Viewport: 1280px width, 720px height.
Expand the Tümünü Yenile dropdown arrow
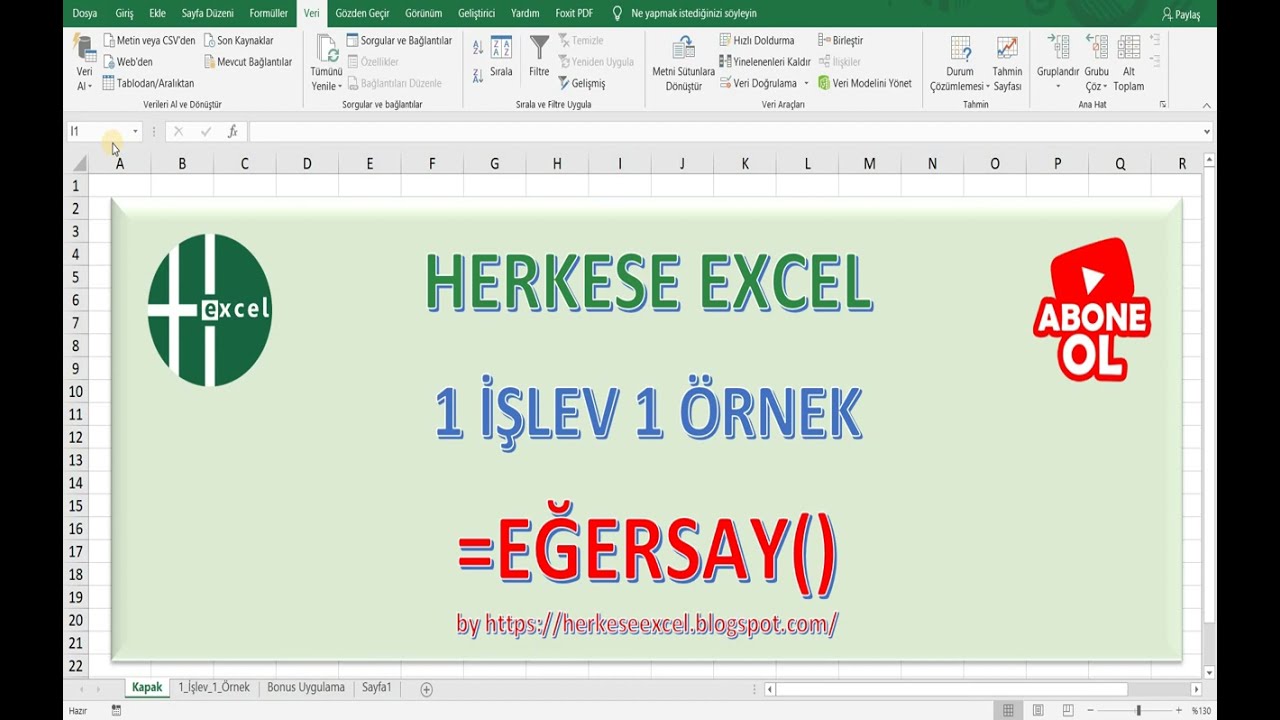point(340,87)
